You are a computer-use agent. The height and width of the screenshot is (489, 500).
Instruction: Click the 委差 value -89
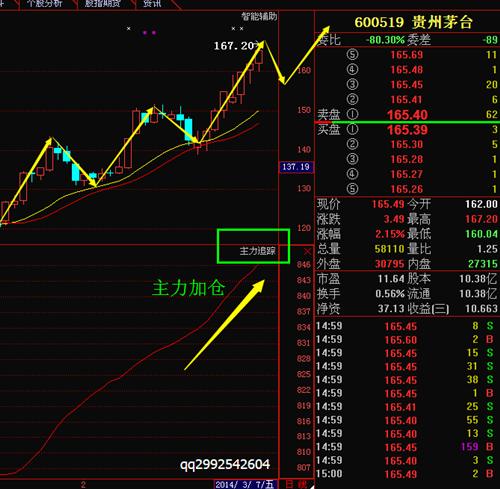click(490, 40)
